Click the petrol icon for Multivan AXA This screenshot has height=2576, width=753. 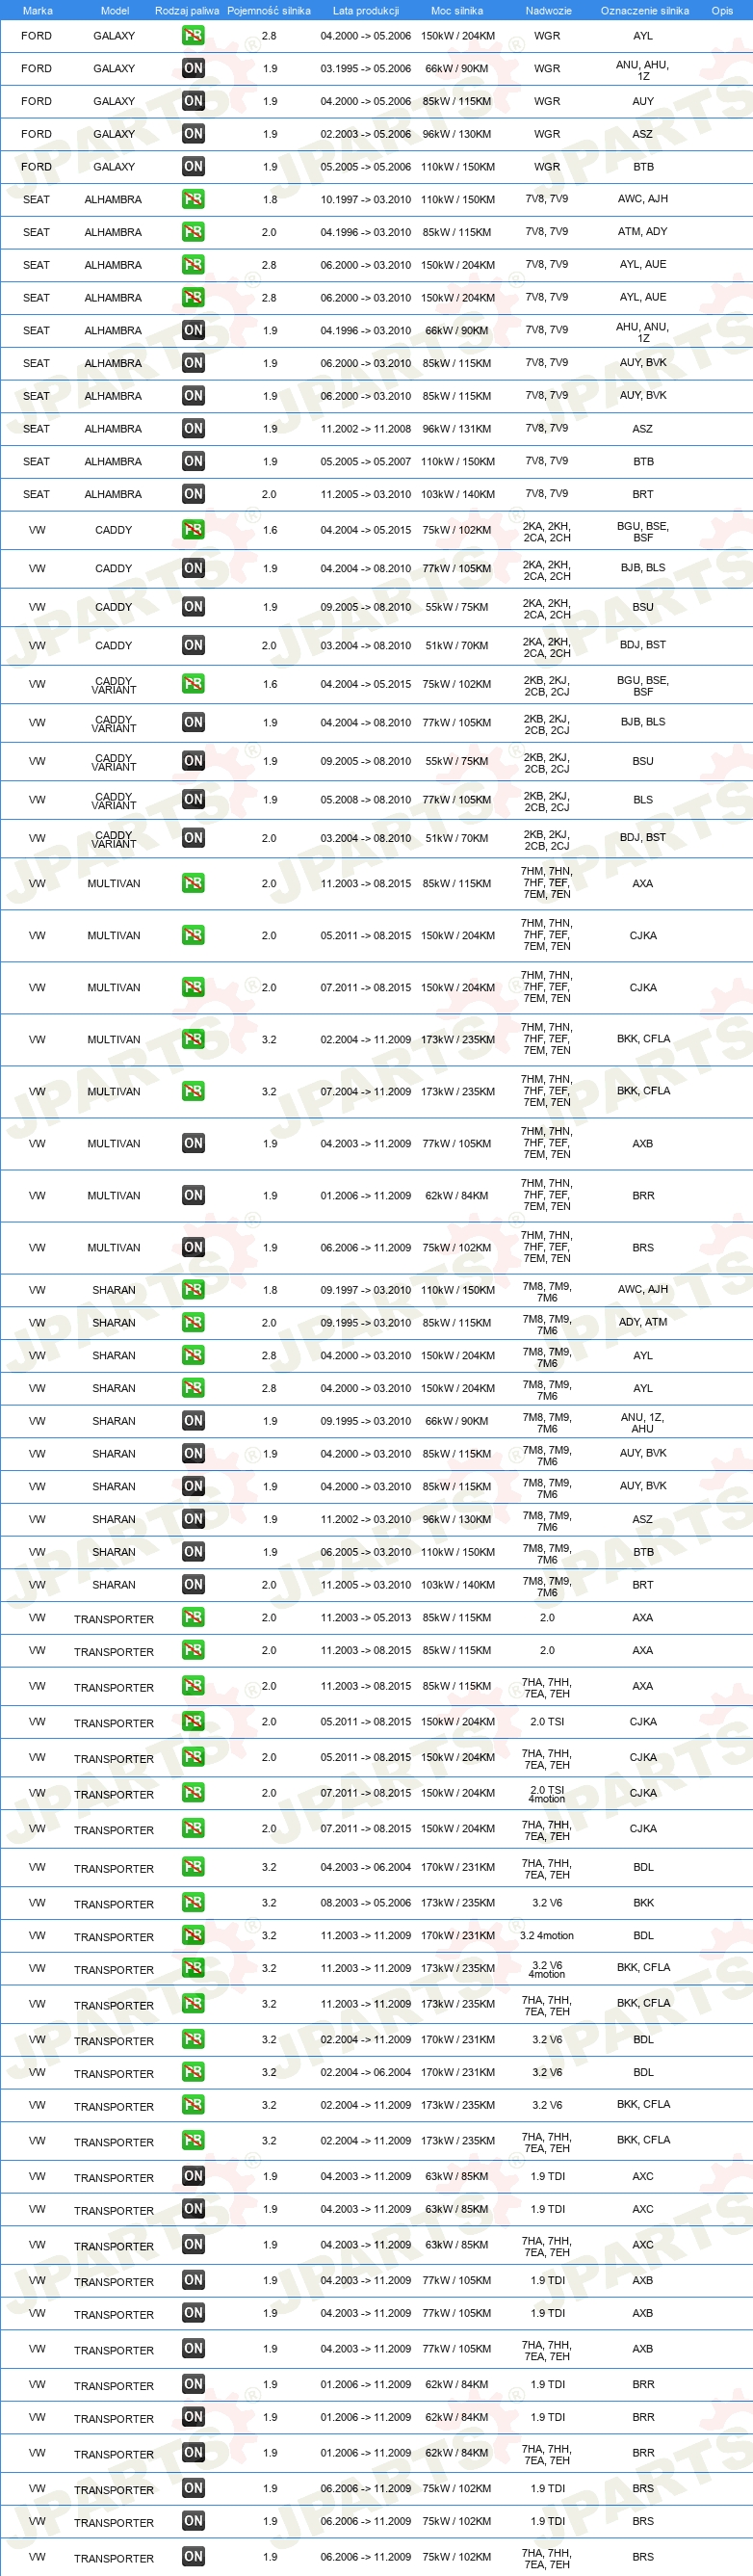193,883
